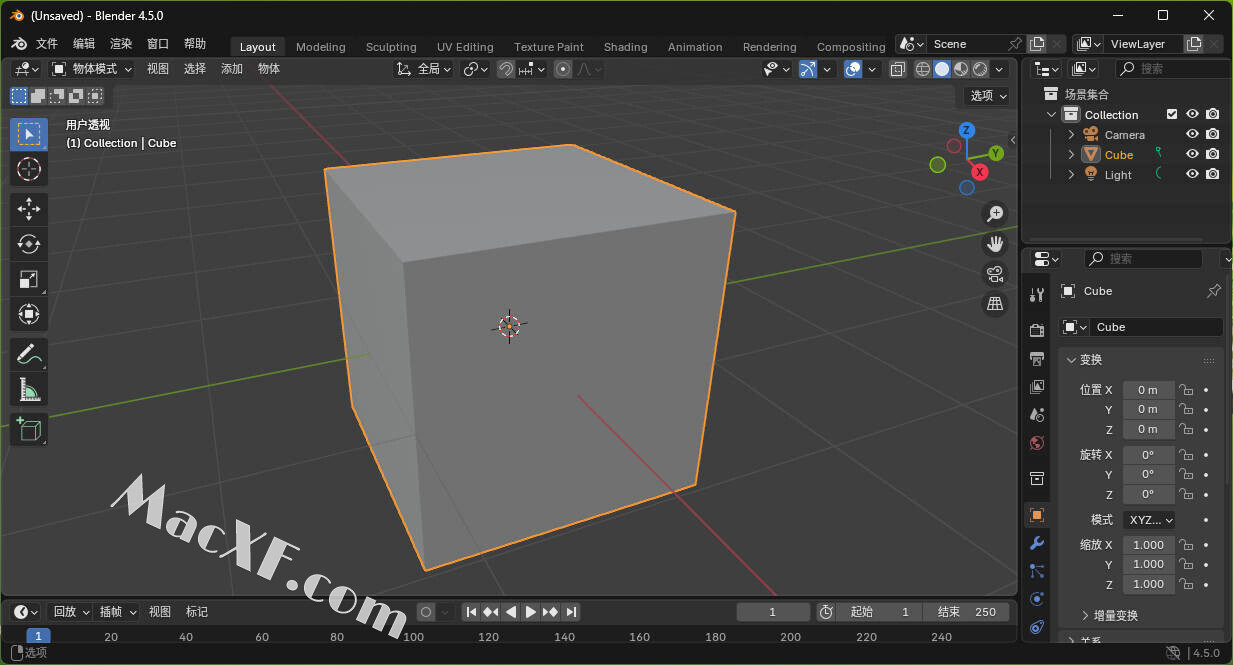The width and height of the screenshot is (1233, 665).
Task: Open the 选项 options dropdown
Action: point(990,95)
